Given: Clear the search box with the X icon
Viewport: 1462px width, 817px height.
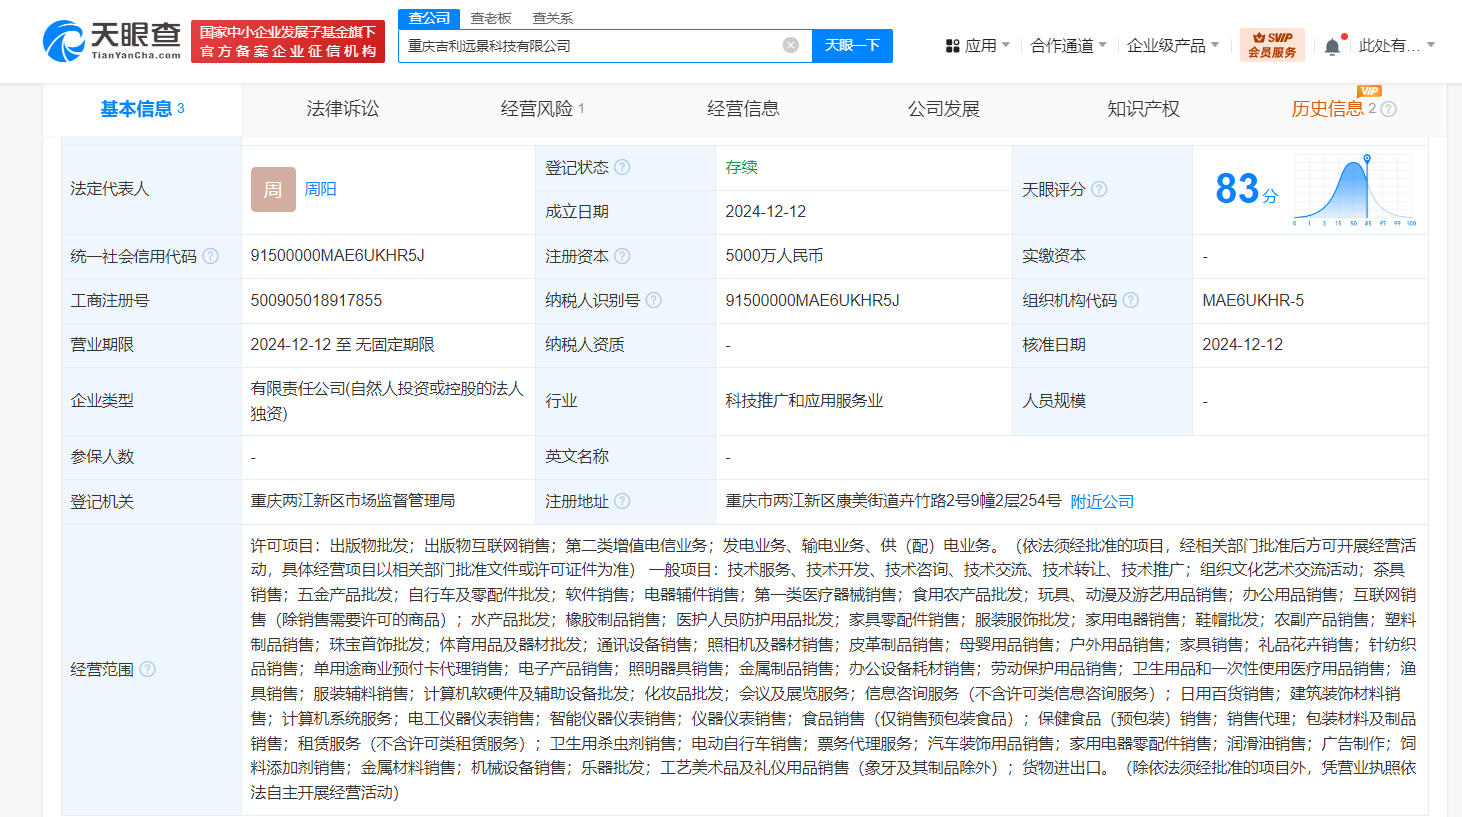Looking at the screenshot, I should coord(790,45).
